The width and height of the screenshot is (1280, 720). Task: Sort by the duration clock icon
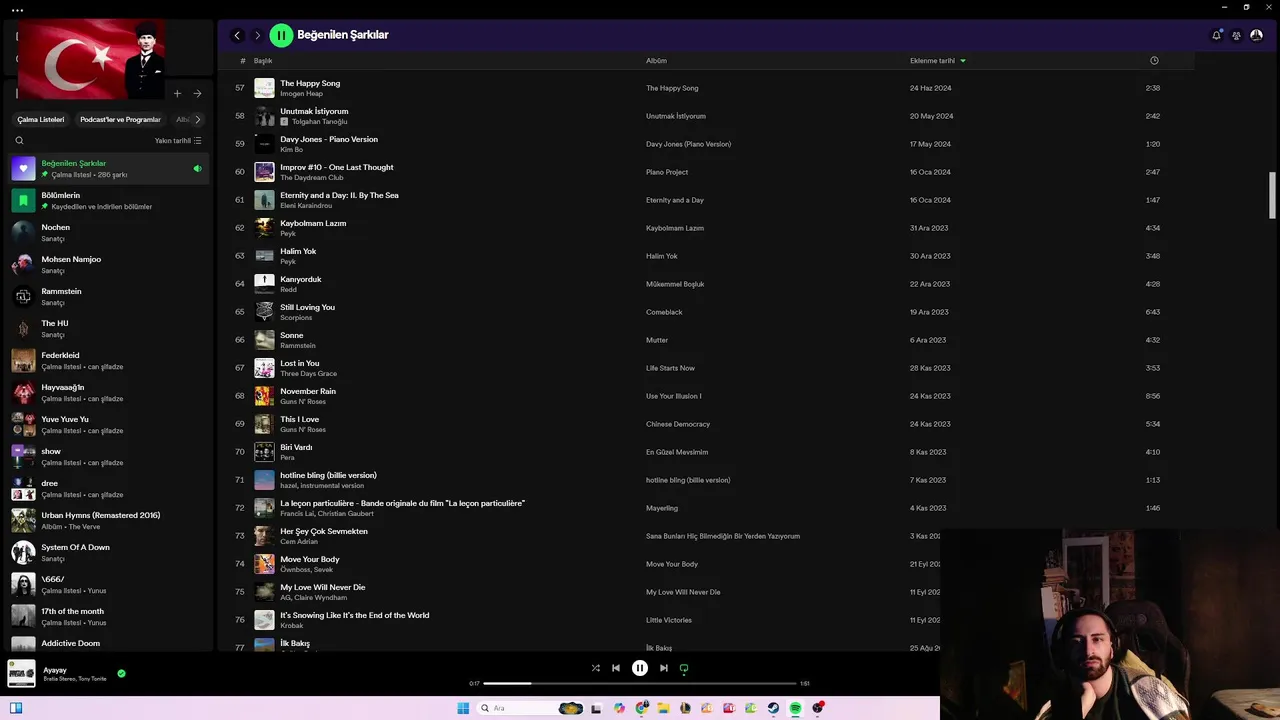point(1154,61)
